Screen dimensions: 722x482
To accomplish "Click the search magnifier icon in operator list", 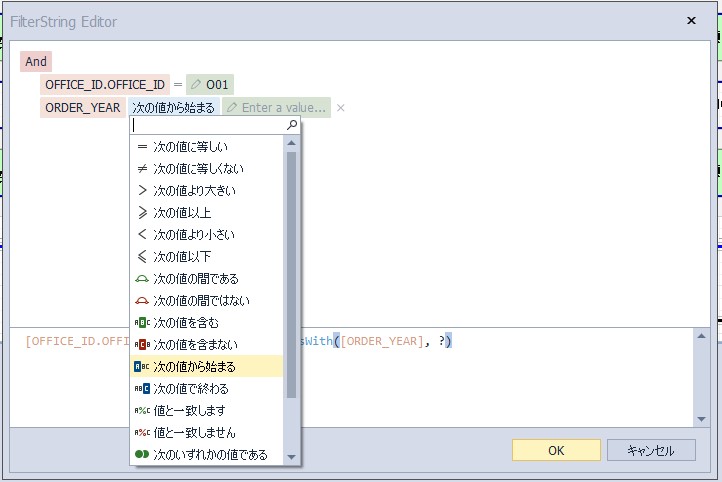I will (x=292, y=125).
